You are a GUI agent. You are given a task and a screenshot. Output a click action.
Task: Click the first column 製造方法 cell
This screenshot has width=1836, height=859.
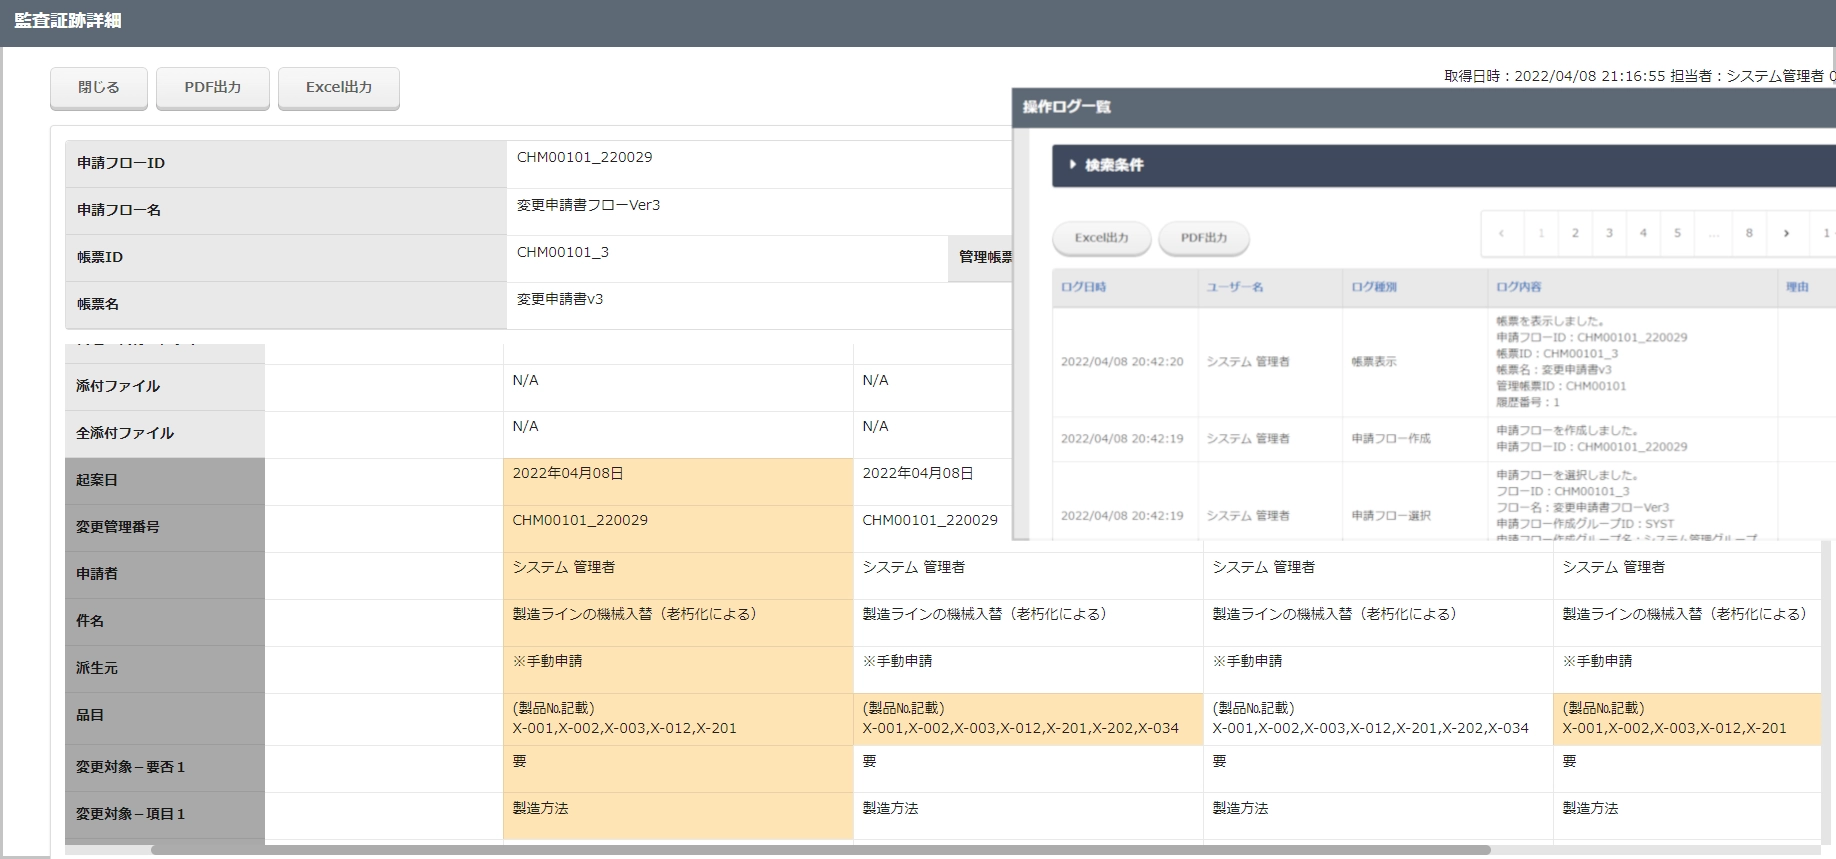tap(678, 816)
